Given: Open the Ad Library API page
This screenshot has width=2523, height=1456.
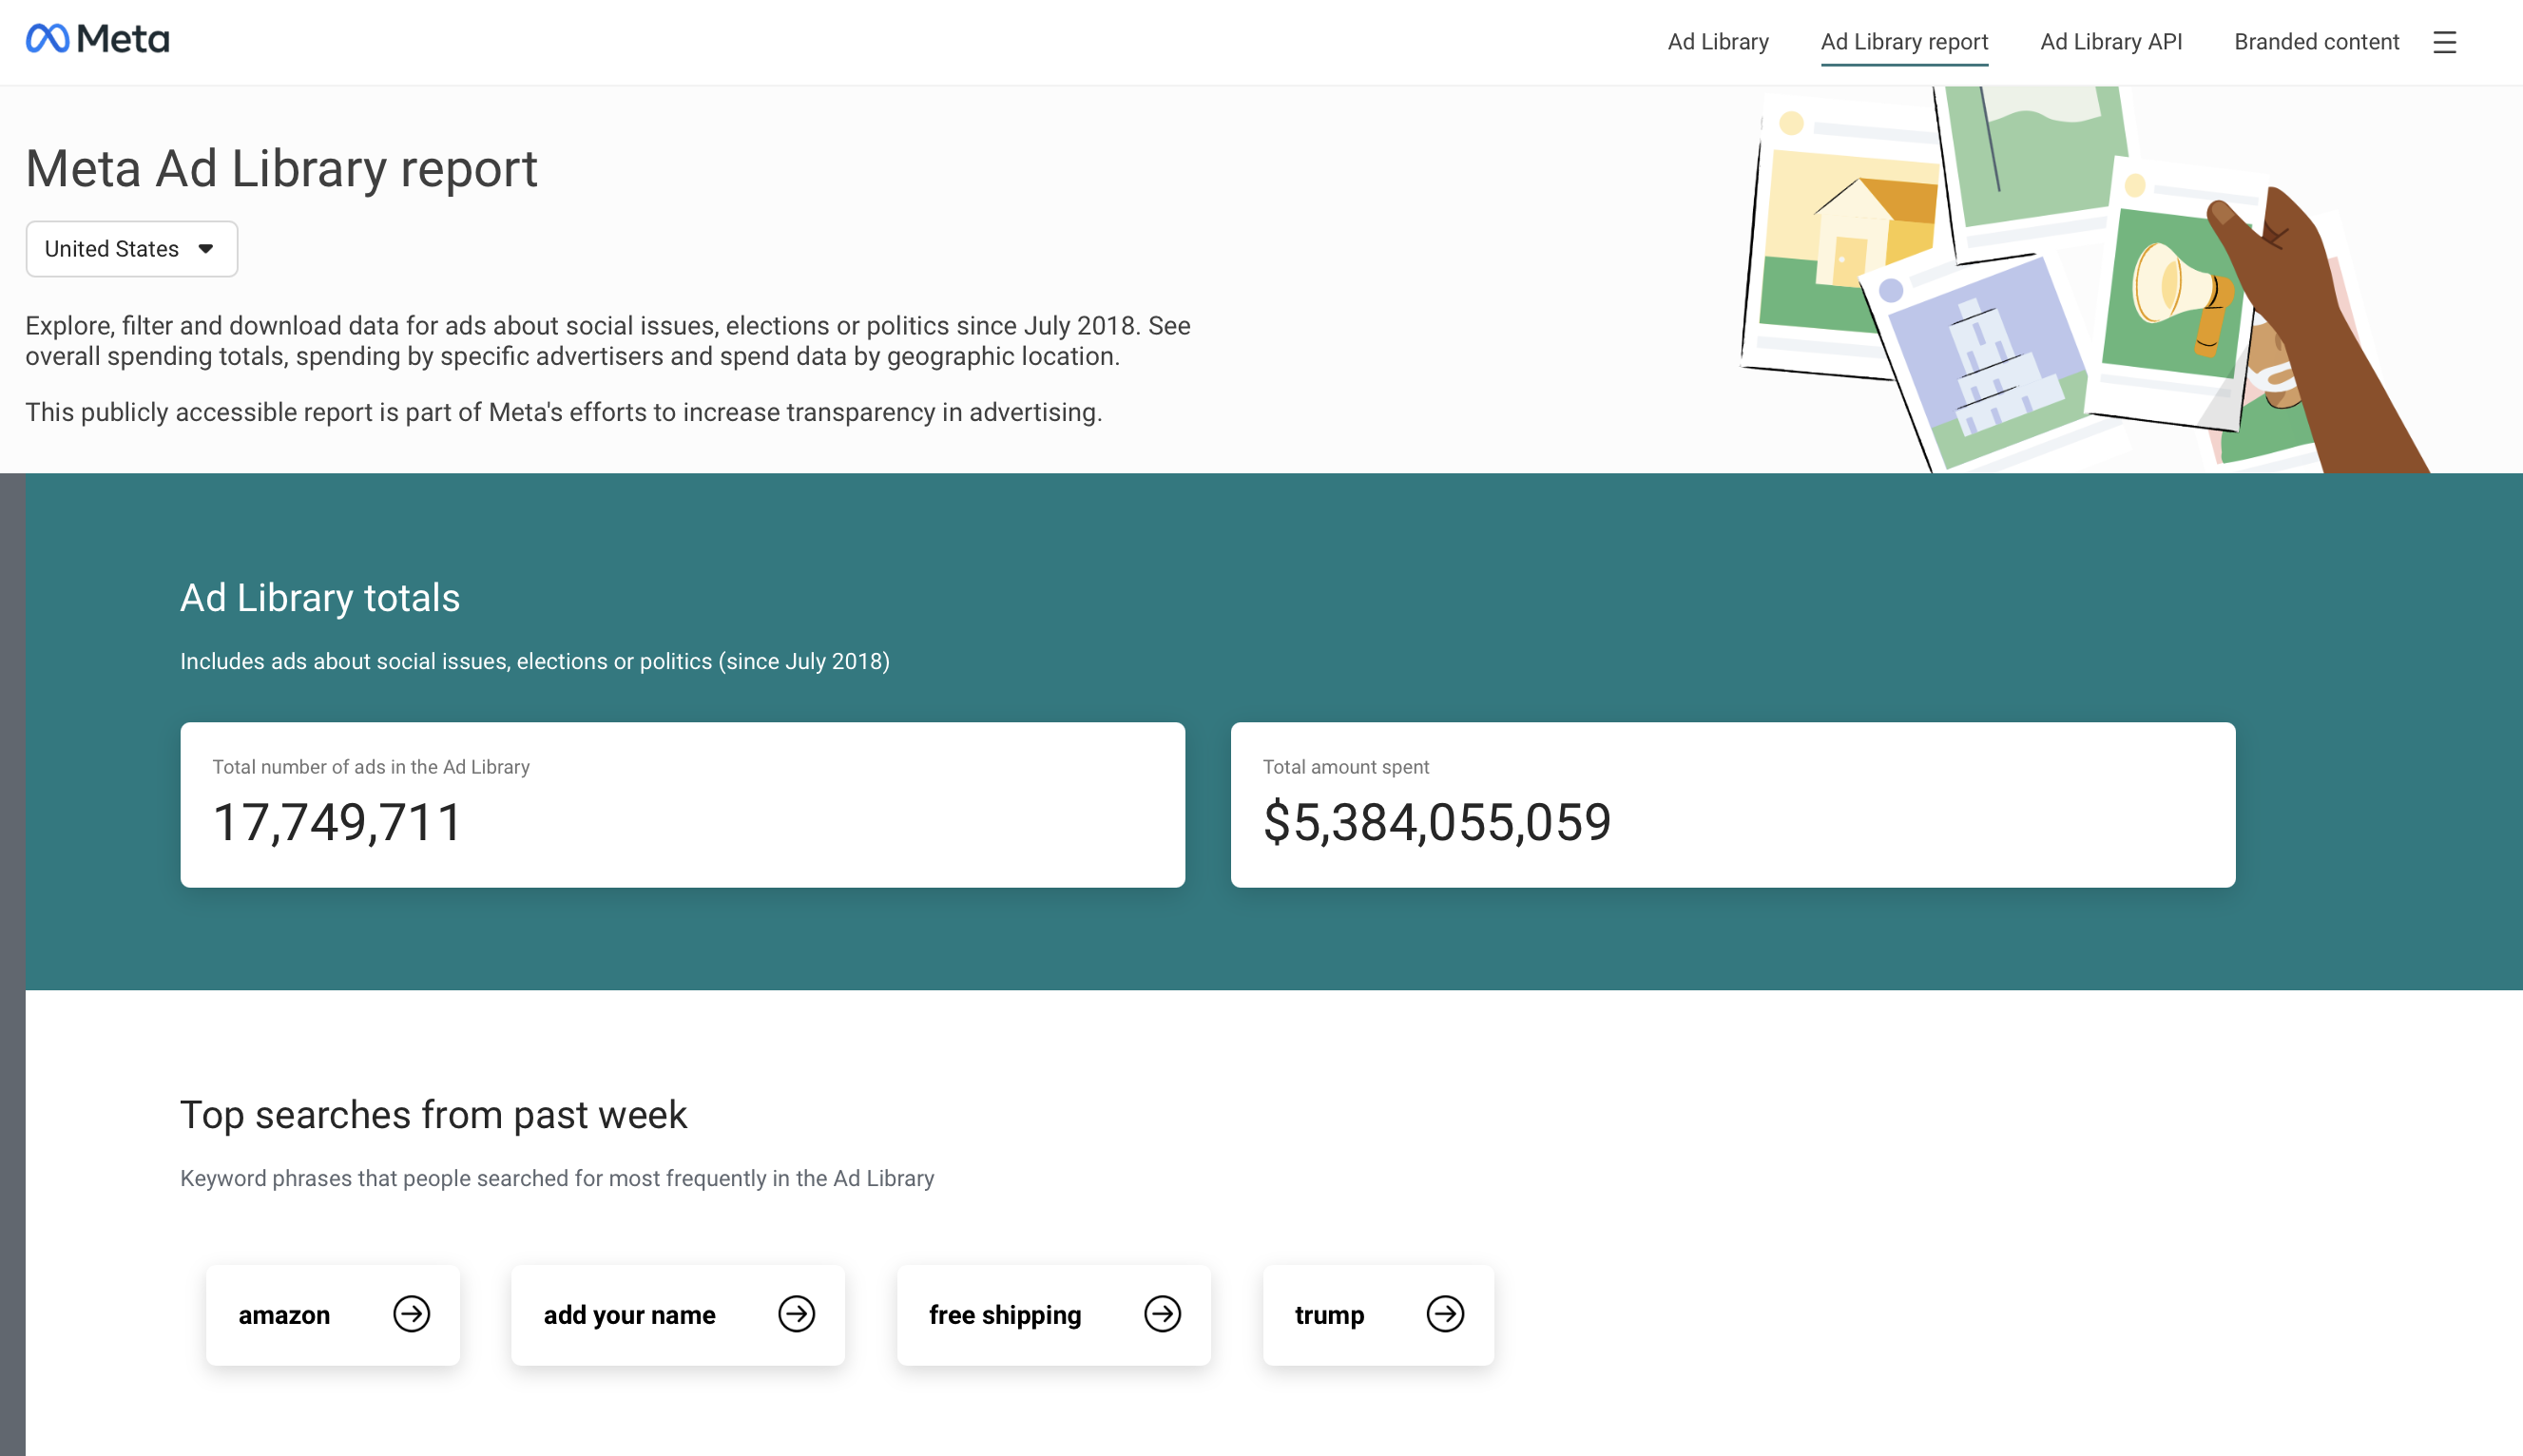Looking at the screenshot, I should [x=2111, y=41].
